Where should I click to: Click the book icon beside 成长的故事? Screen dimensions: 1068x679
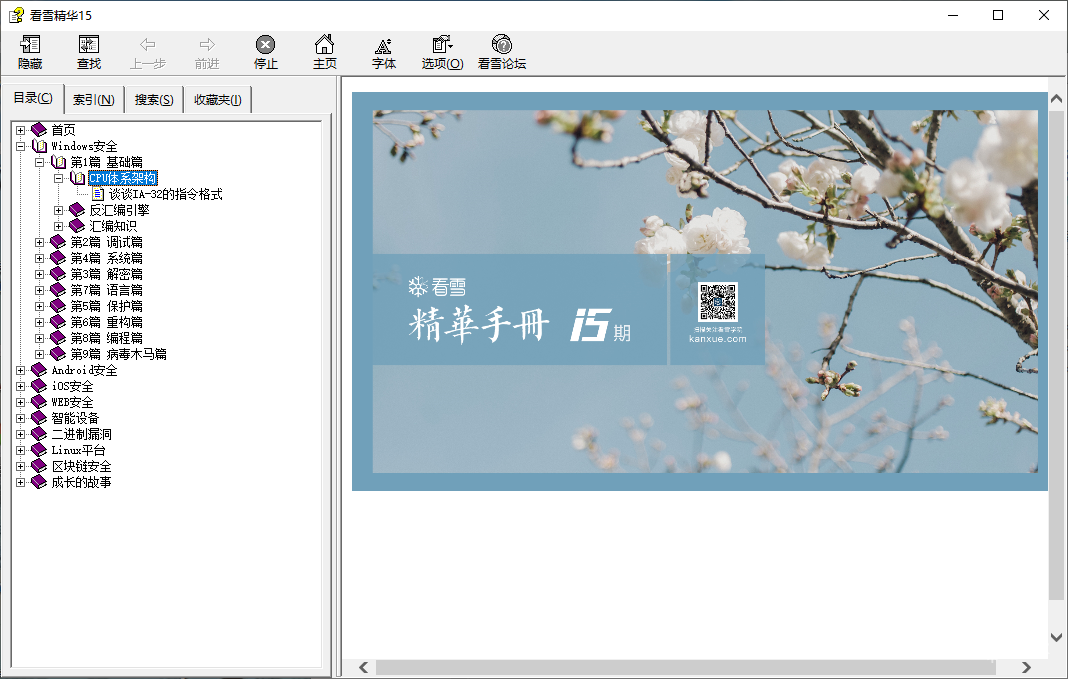(40, 482)
